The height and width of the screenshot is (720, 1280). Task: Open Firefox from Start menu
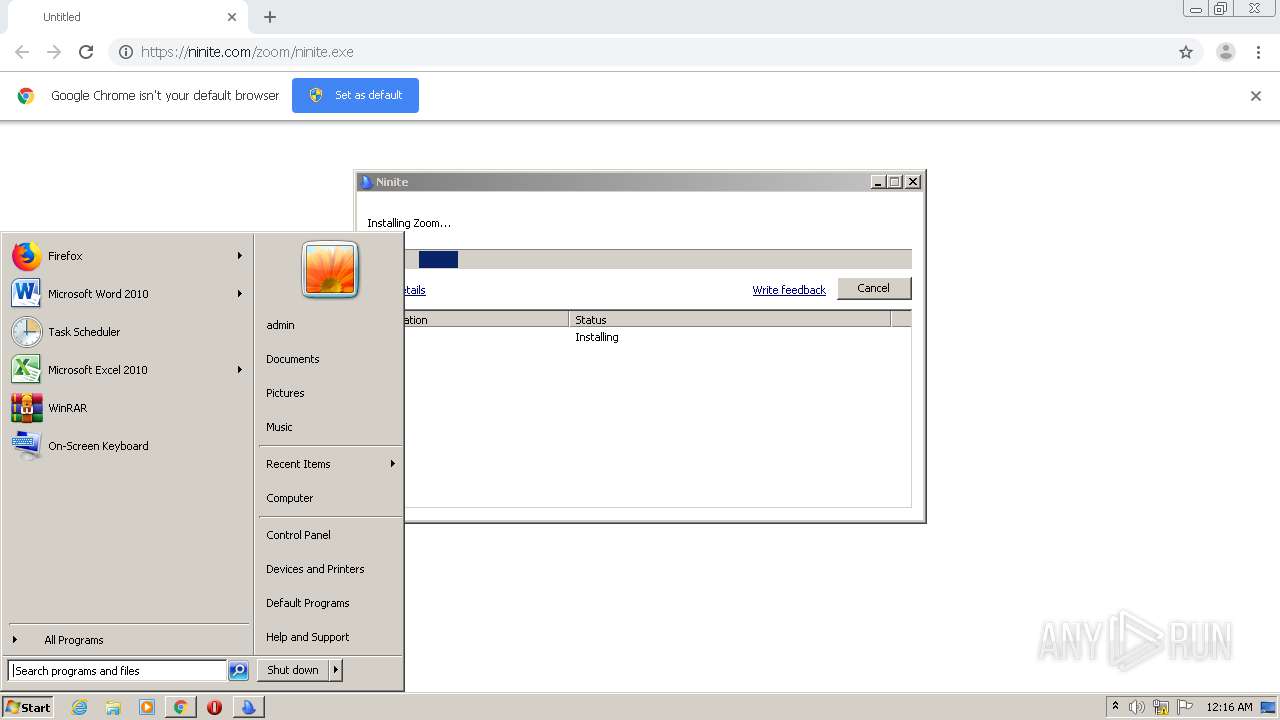(x=127, y=256)
